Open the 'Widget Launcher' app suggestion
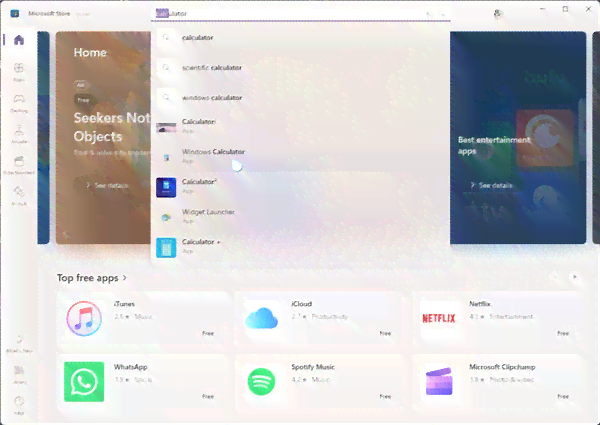The height and width of the screenshot is (425, 600). (300, 217)
